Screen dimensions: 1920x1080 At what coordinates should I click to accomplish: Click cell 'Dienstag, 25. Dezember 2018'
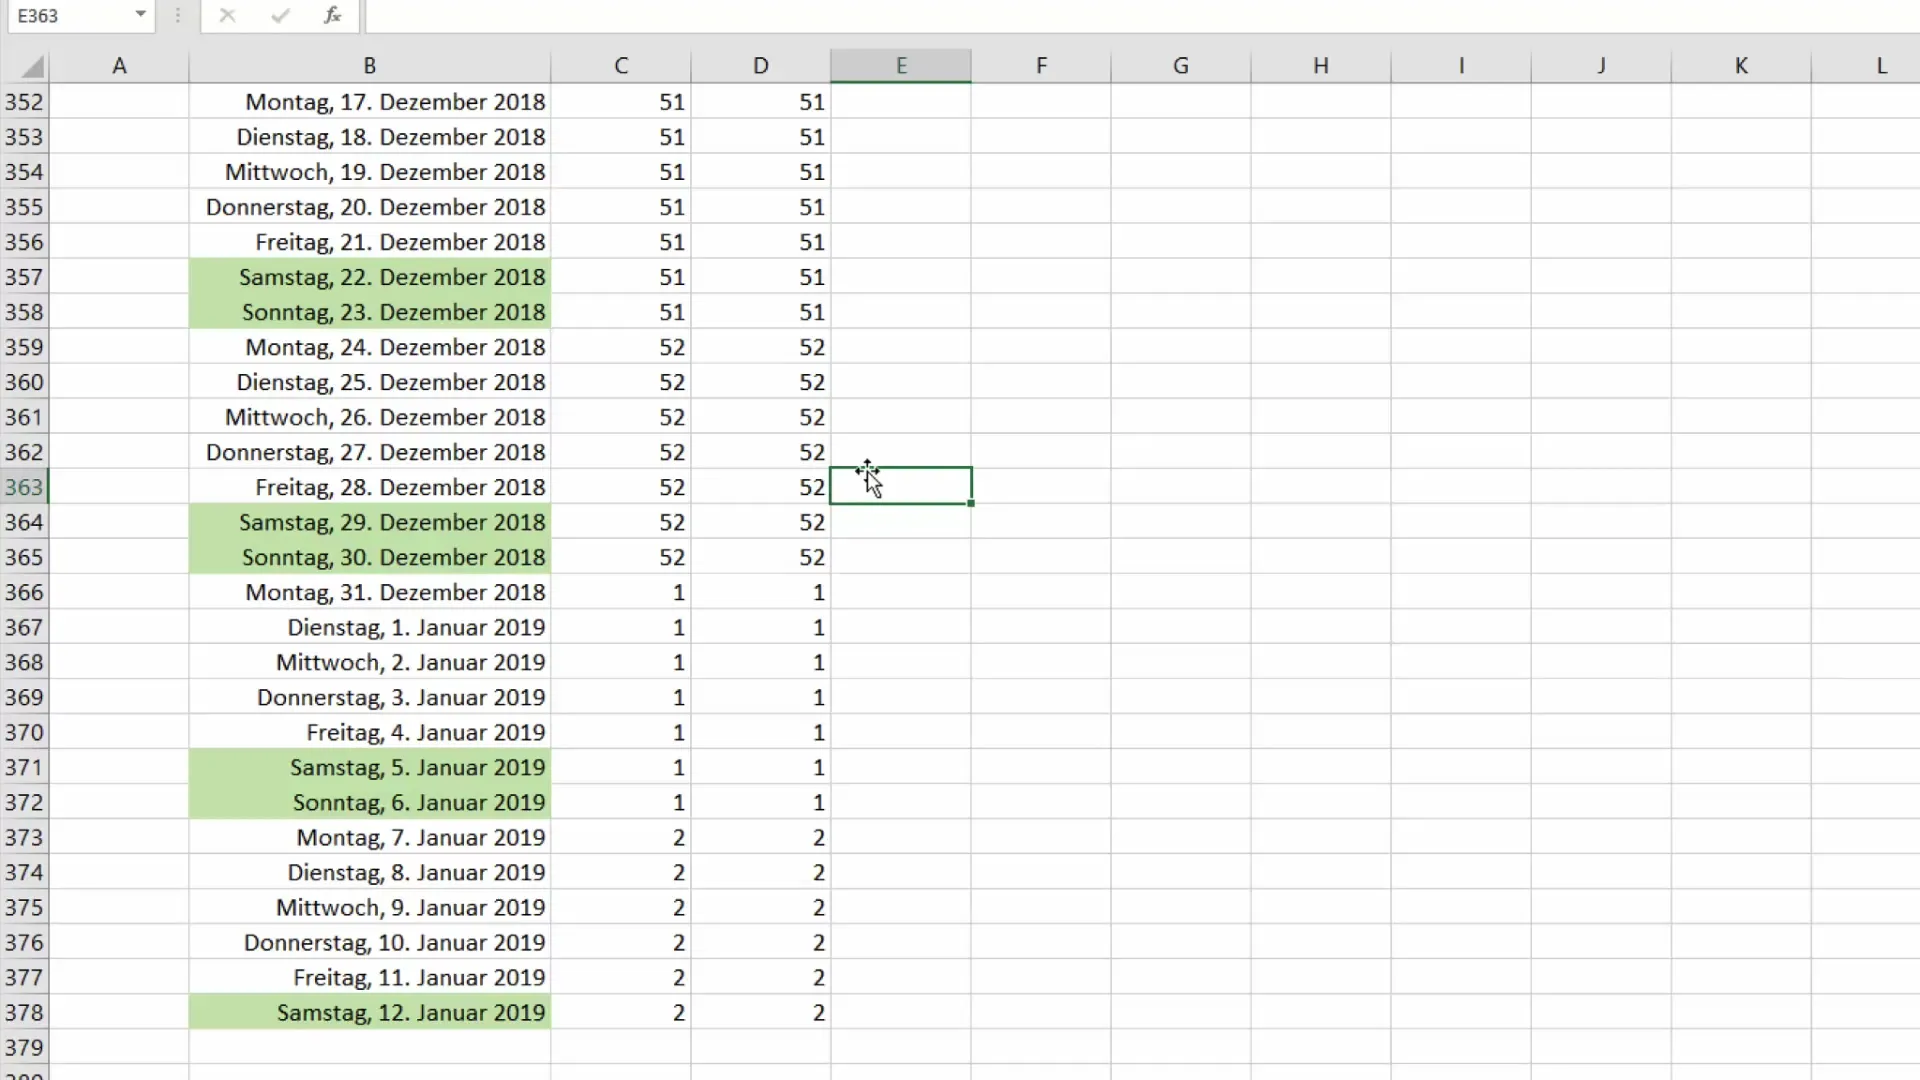coord(370,382)
